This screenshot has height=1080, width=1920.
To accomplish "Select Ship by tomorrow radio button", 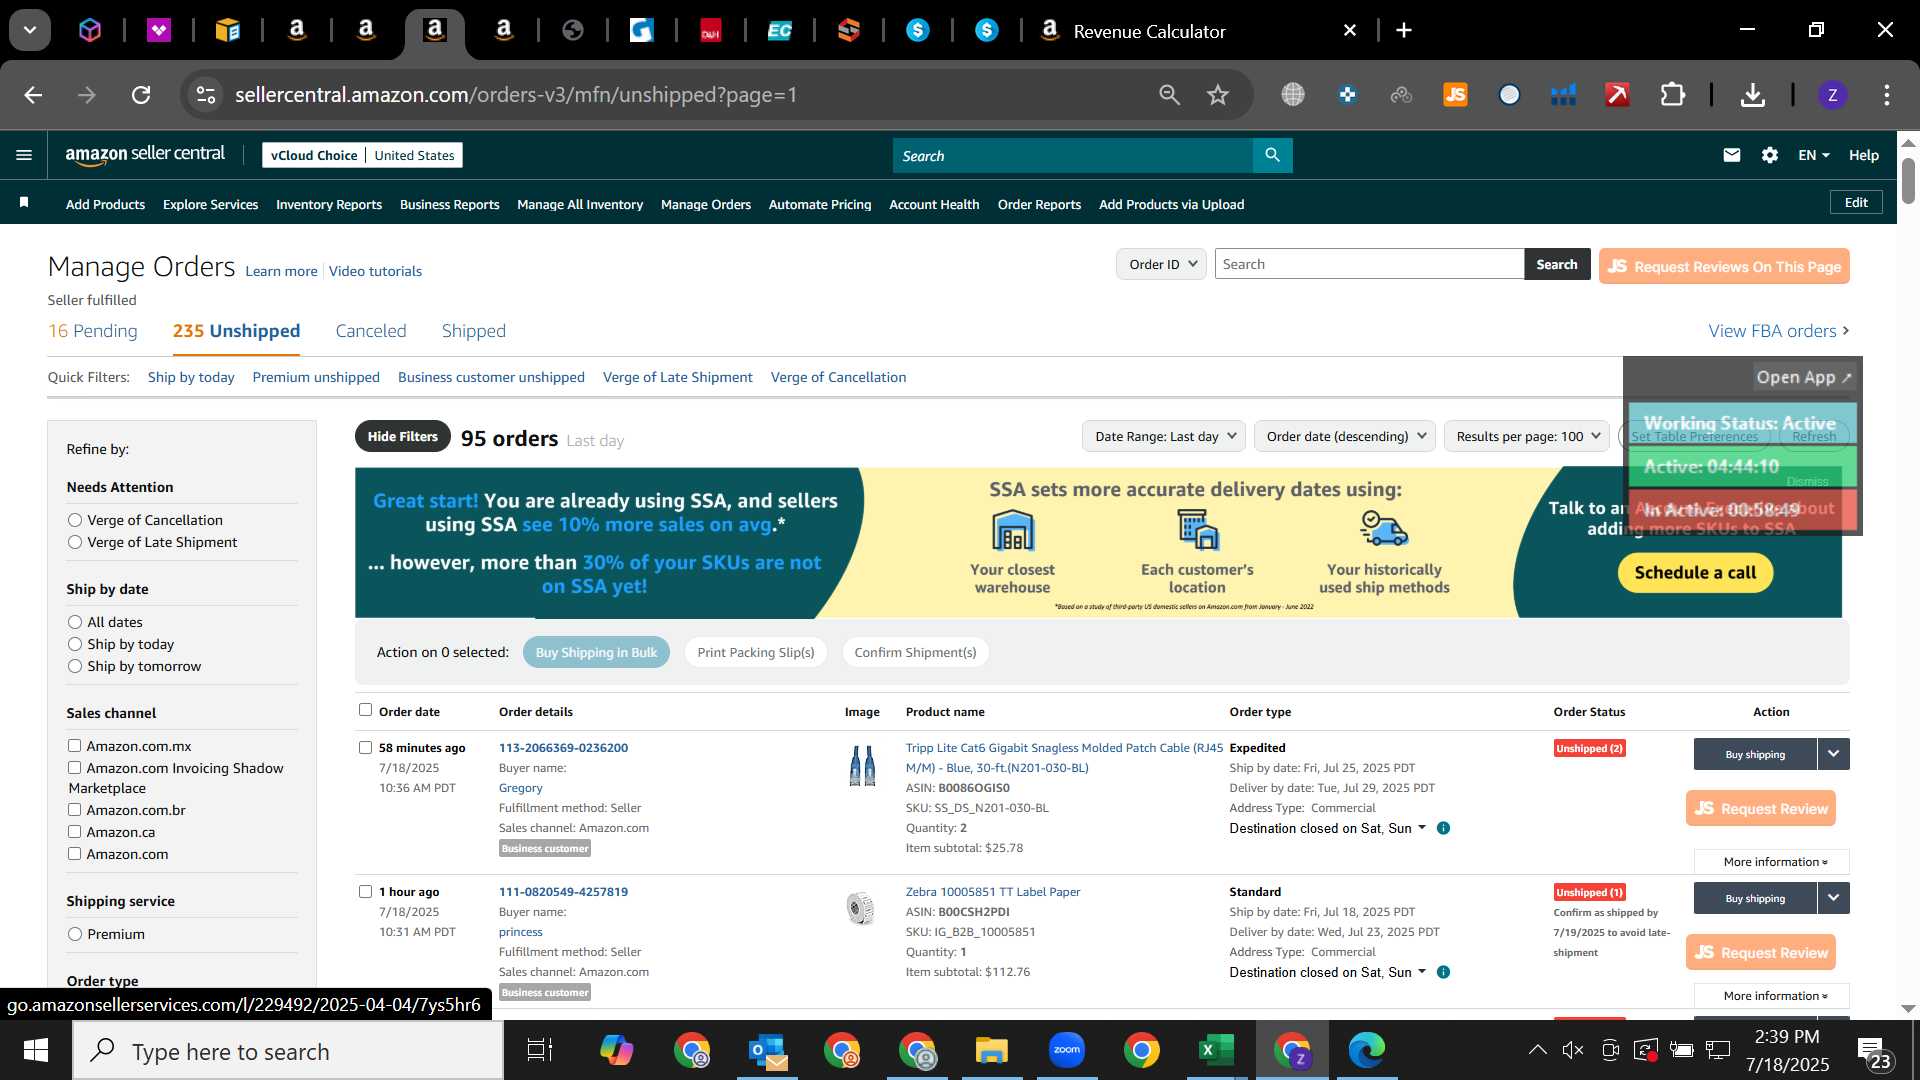I will [x=75, y=666].
